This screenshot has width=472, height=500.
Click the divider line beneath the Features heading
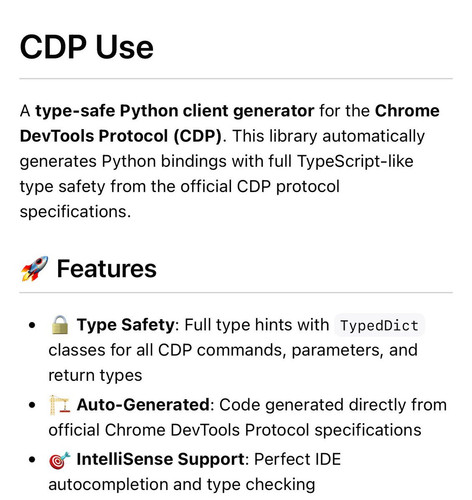point(236,293)
